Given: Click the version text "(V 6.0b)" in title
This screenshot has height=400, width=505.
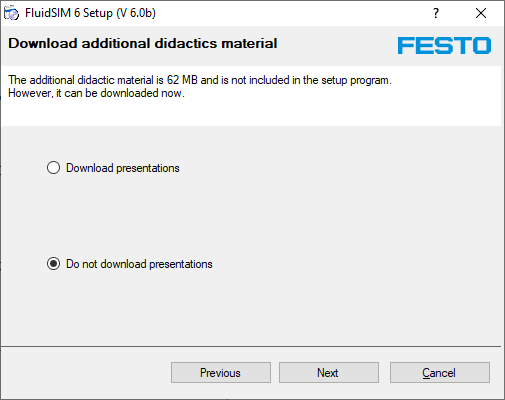Looking at the screenshot, I should 136,13.
